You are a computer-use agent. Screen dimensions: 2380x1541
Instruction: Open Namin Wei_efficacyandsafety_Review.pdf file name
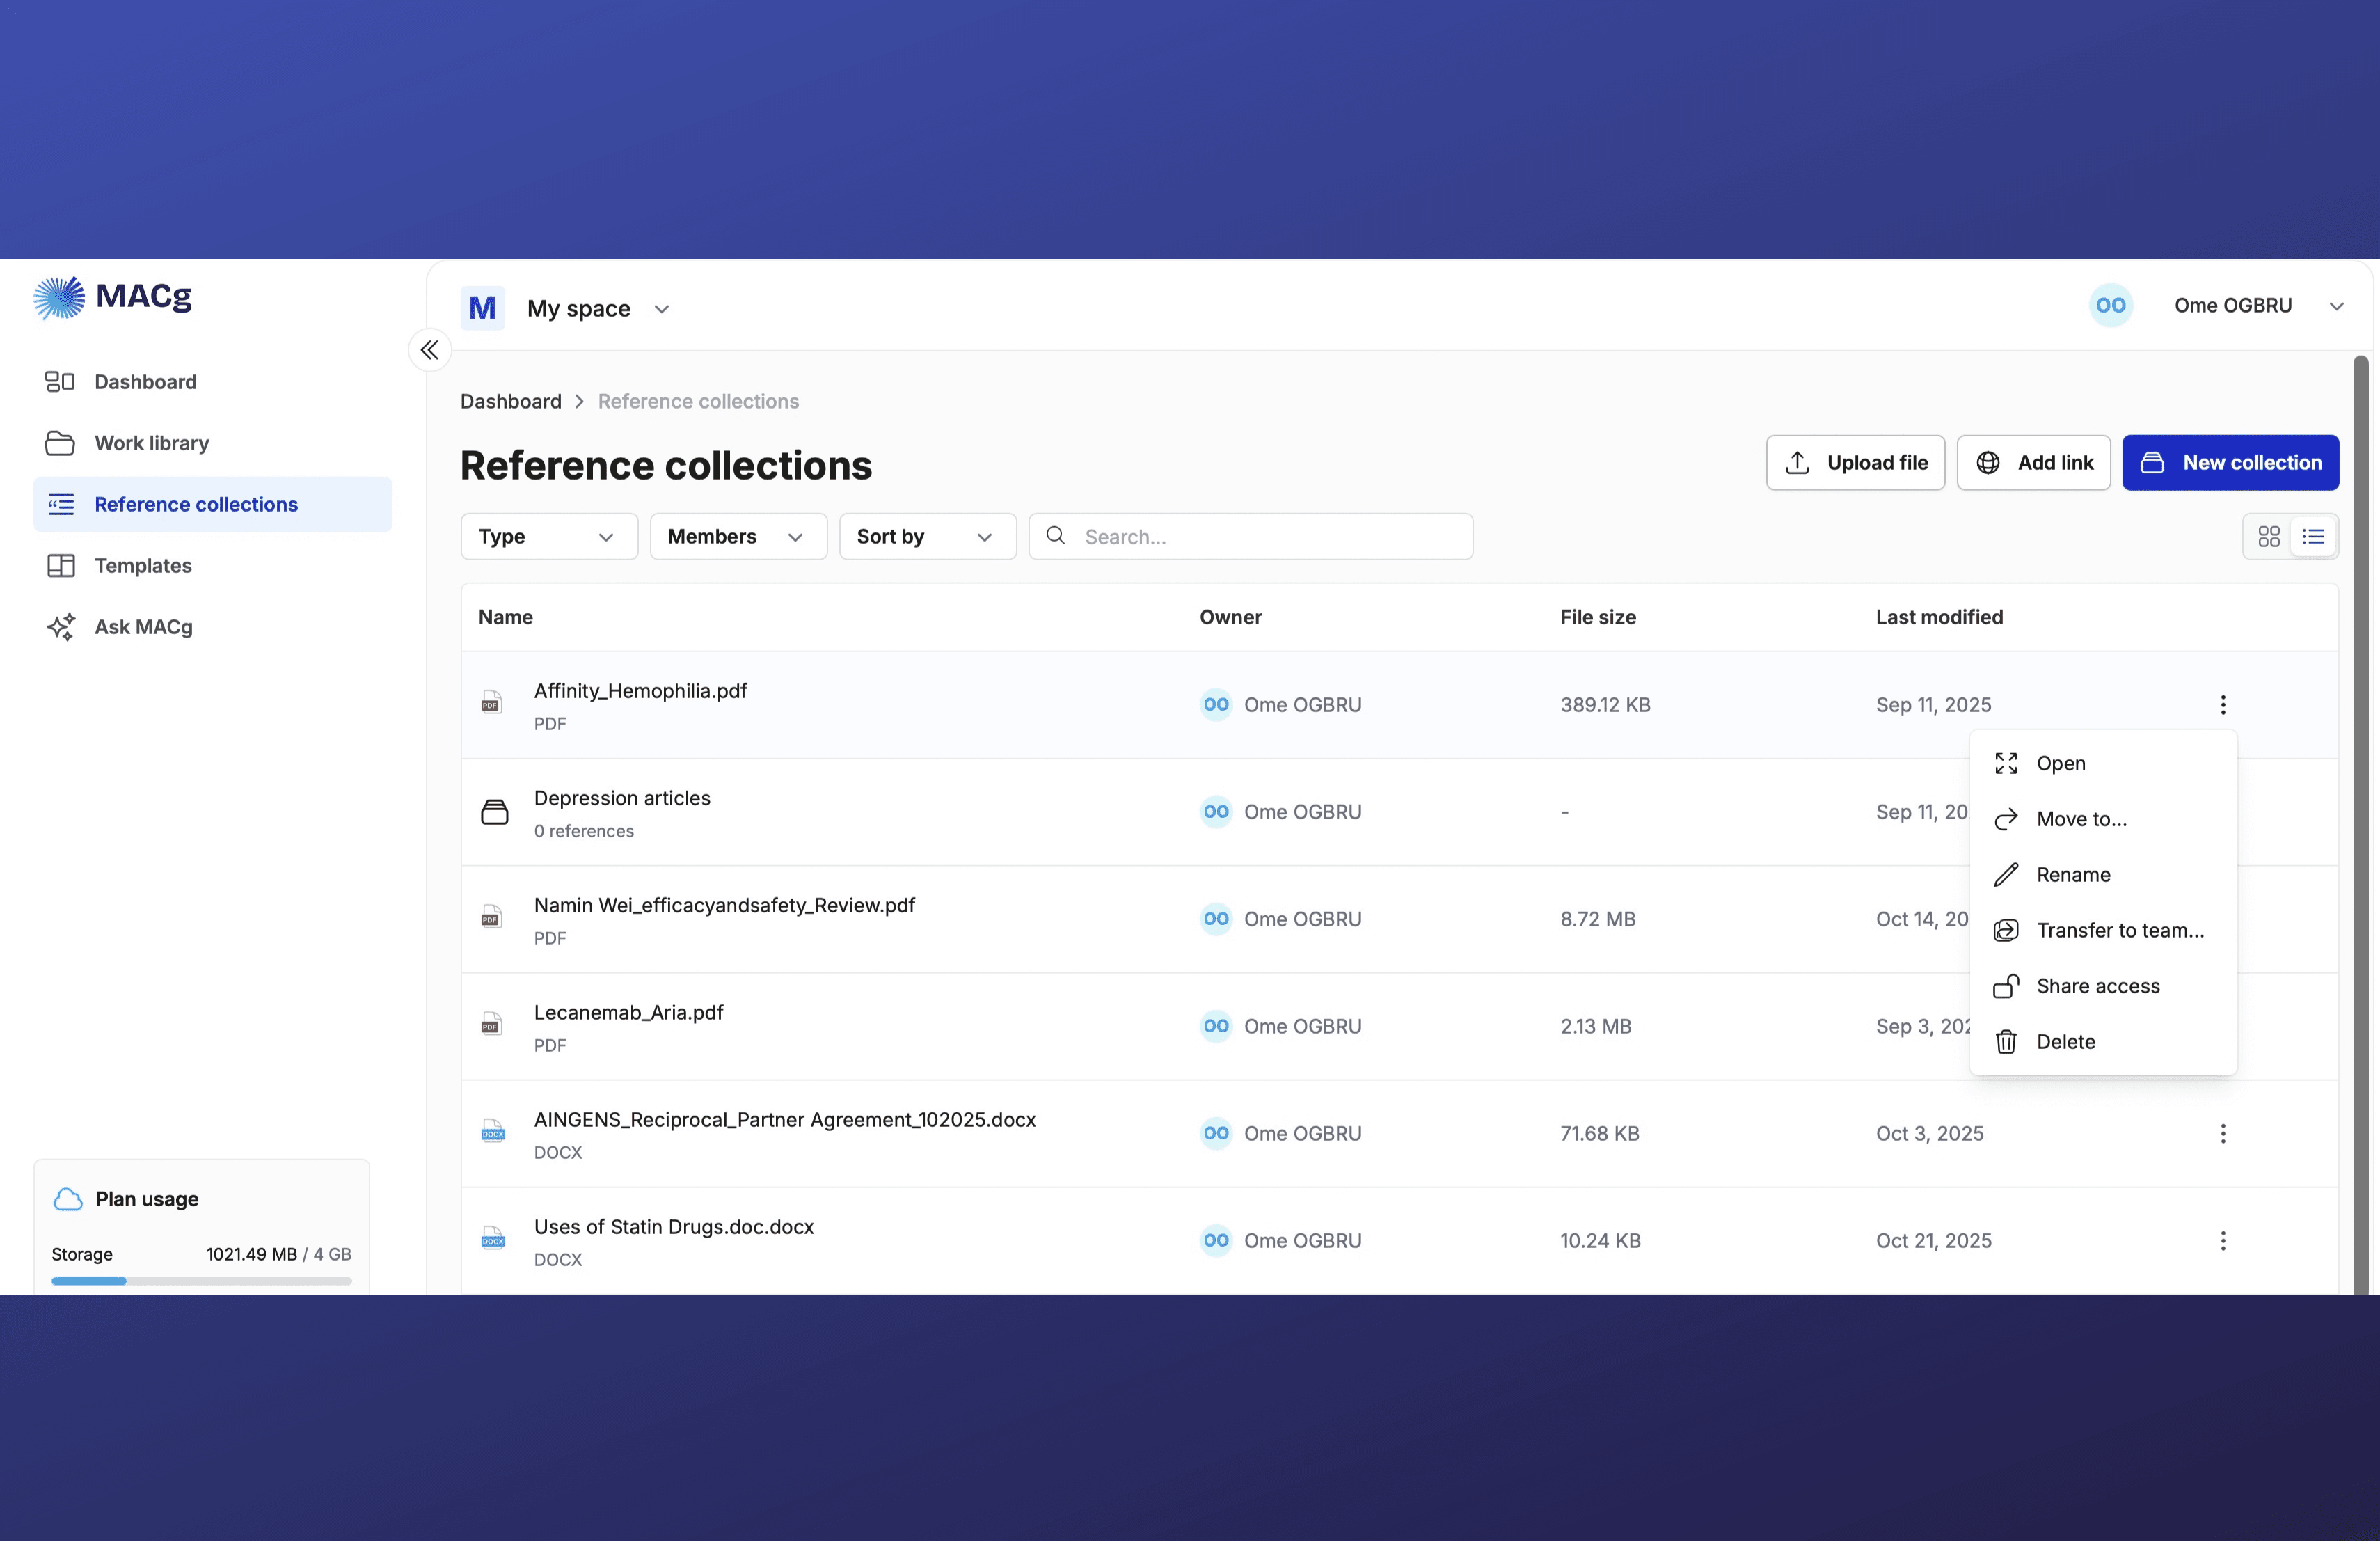tap(724, 905)
